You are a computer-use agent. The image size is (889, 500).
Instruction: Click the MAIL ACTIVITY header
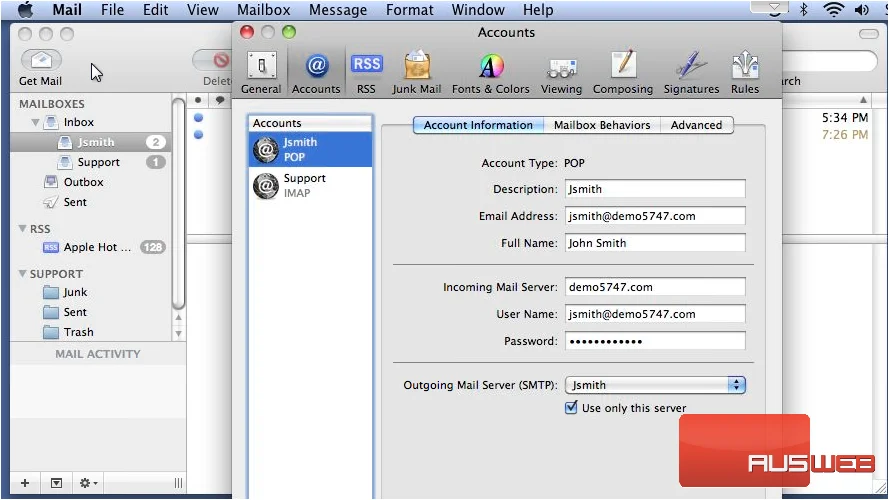tap(98, 354)
